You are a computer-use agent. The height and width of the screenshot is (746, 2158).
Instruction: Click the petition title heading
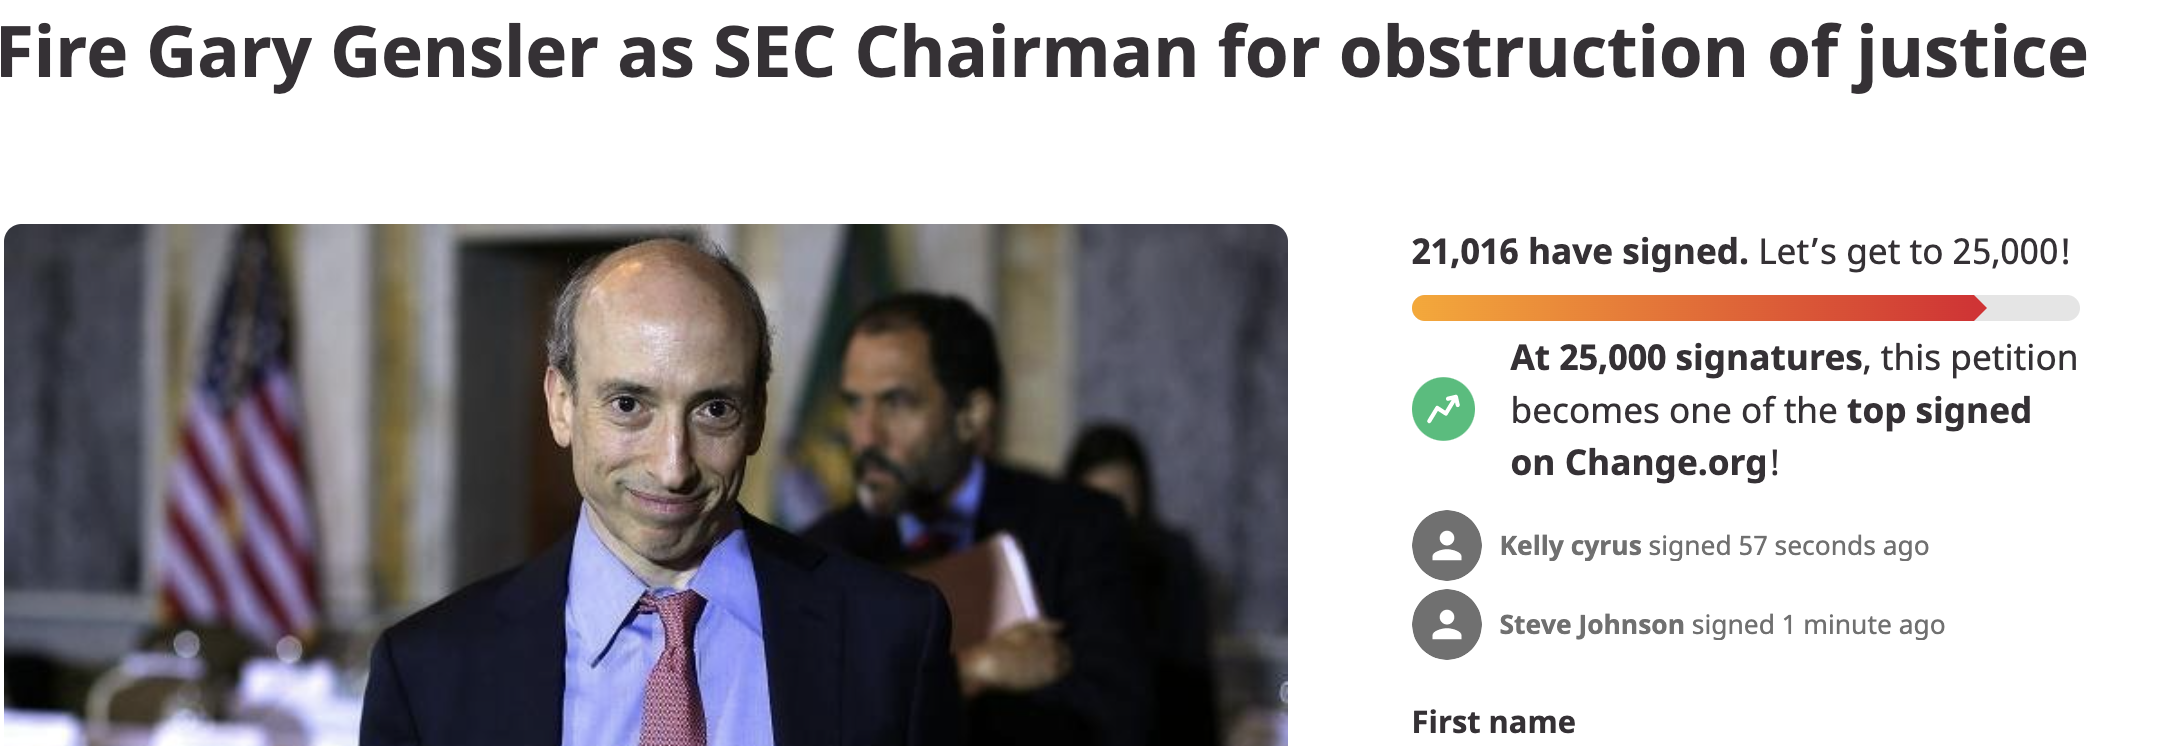[1043, 52]
